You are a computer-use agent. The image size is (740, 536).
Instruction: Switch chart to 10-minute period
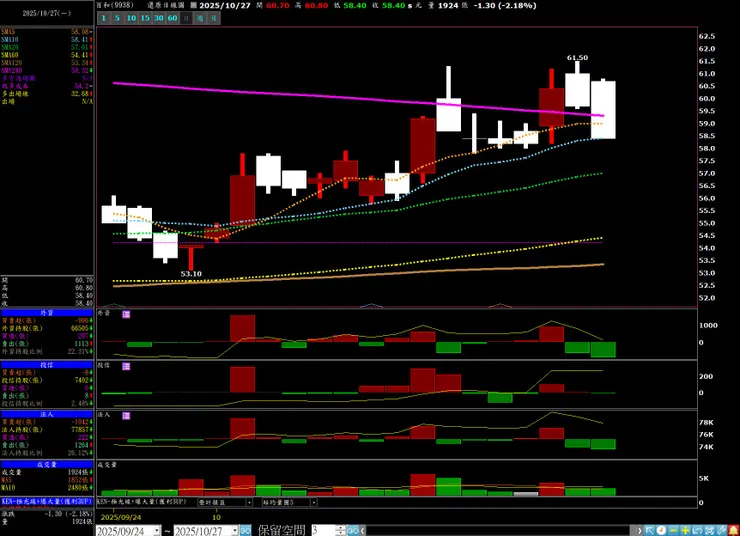(131, 18)
